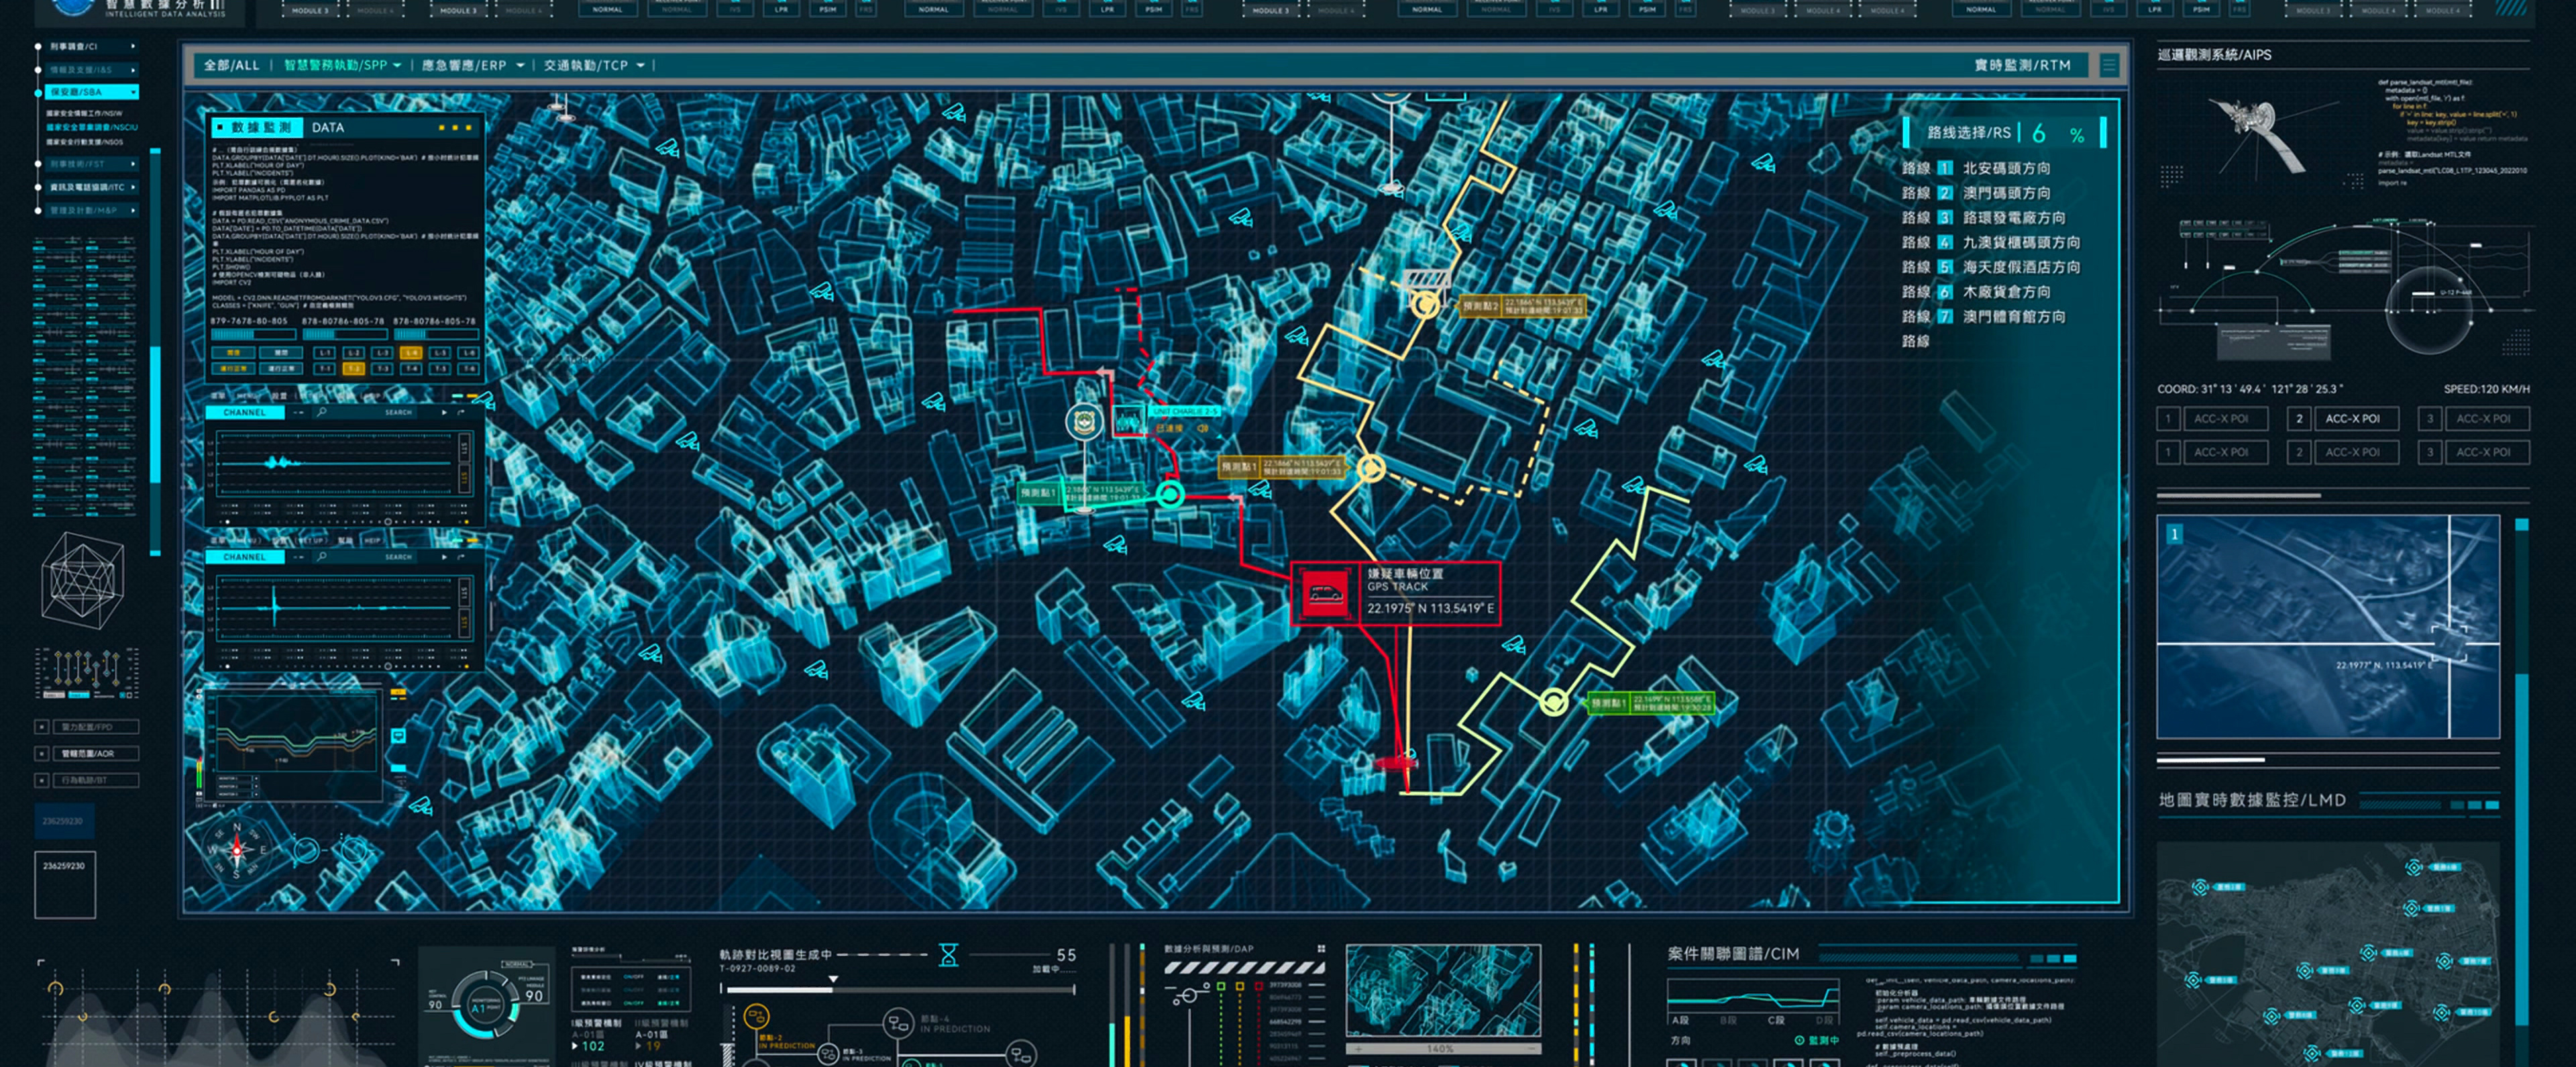
Task: Click the highlighted L-4 button in DATA panel
Action: pos(410,353)
